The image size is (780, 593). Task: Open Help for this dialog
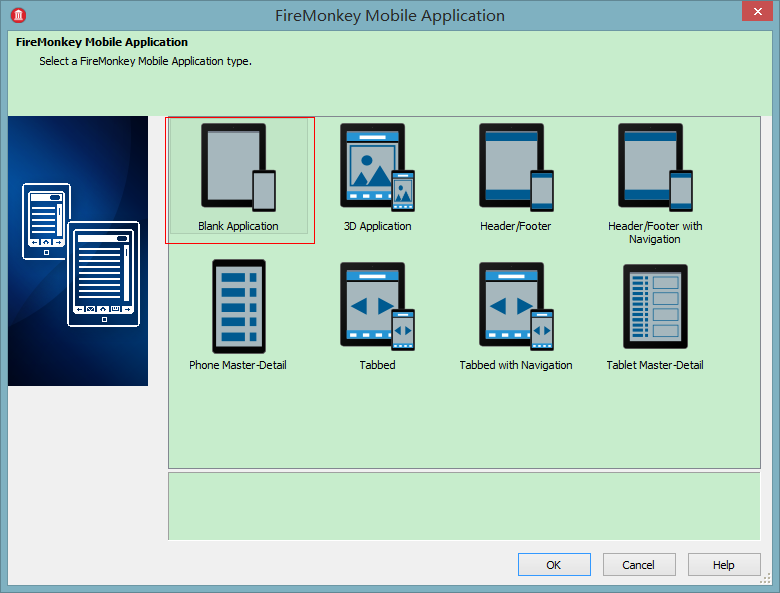coord(724,565)
